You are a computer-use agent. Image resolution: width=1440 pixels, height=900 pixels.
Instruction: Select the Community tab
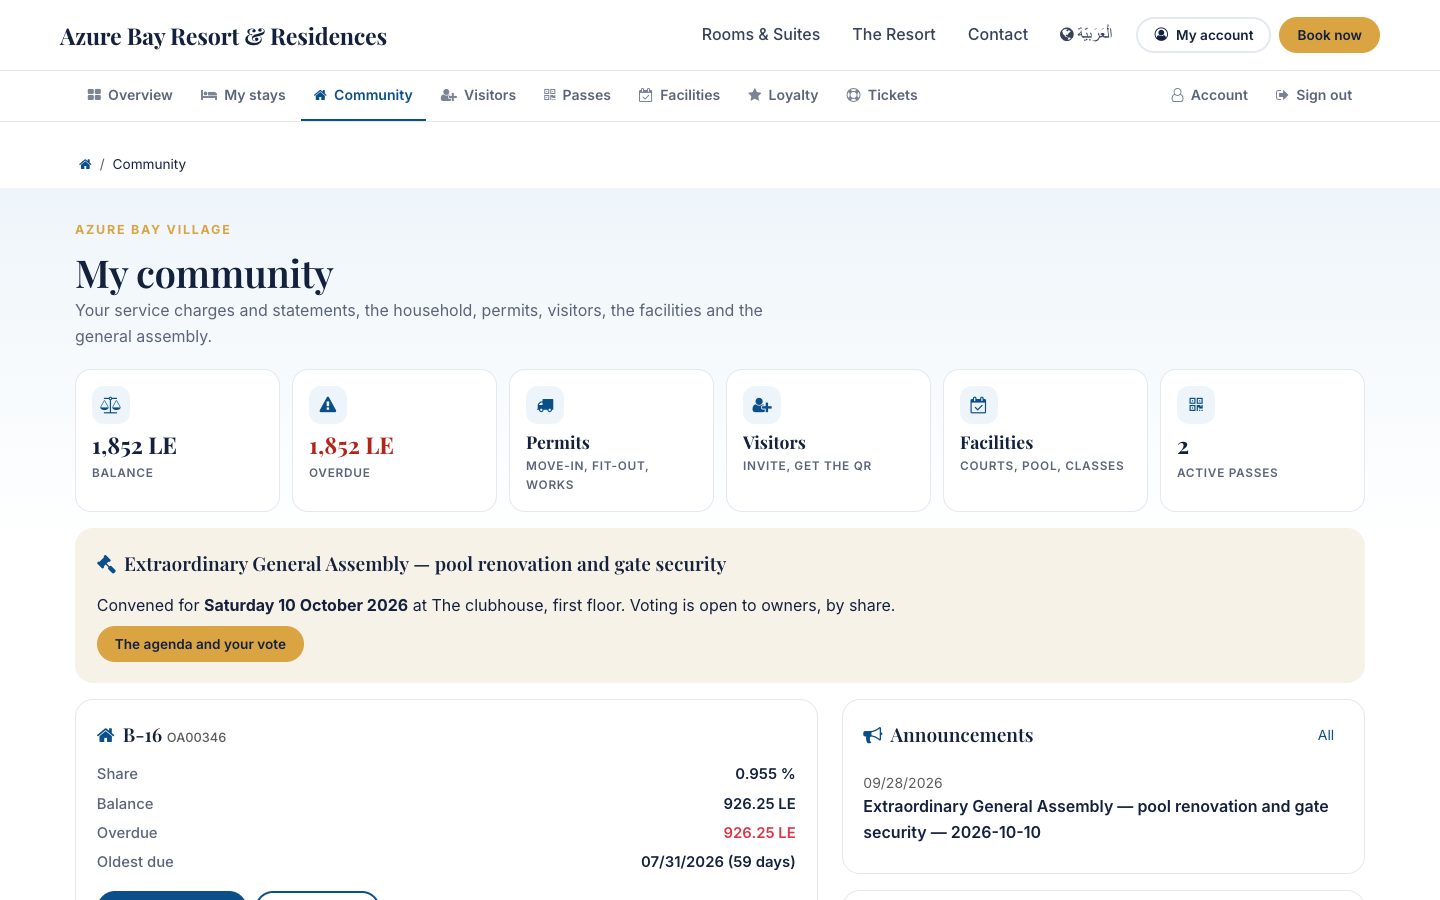tap(363, 95)
